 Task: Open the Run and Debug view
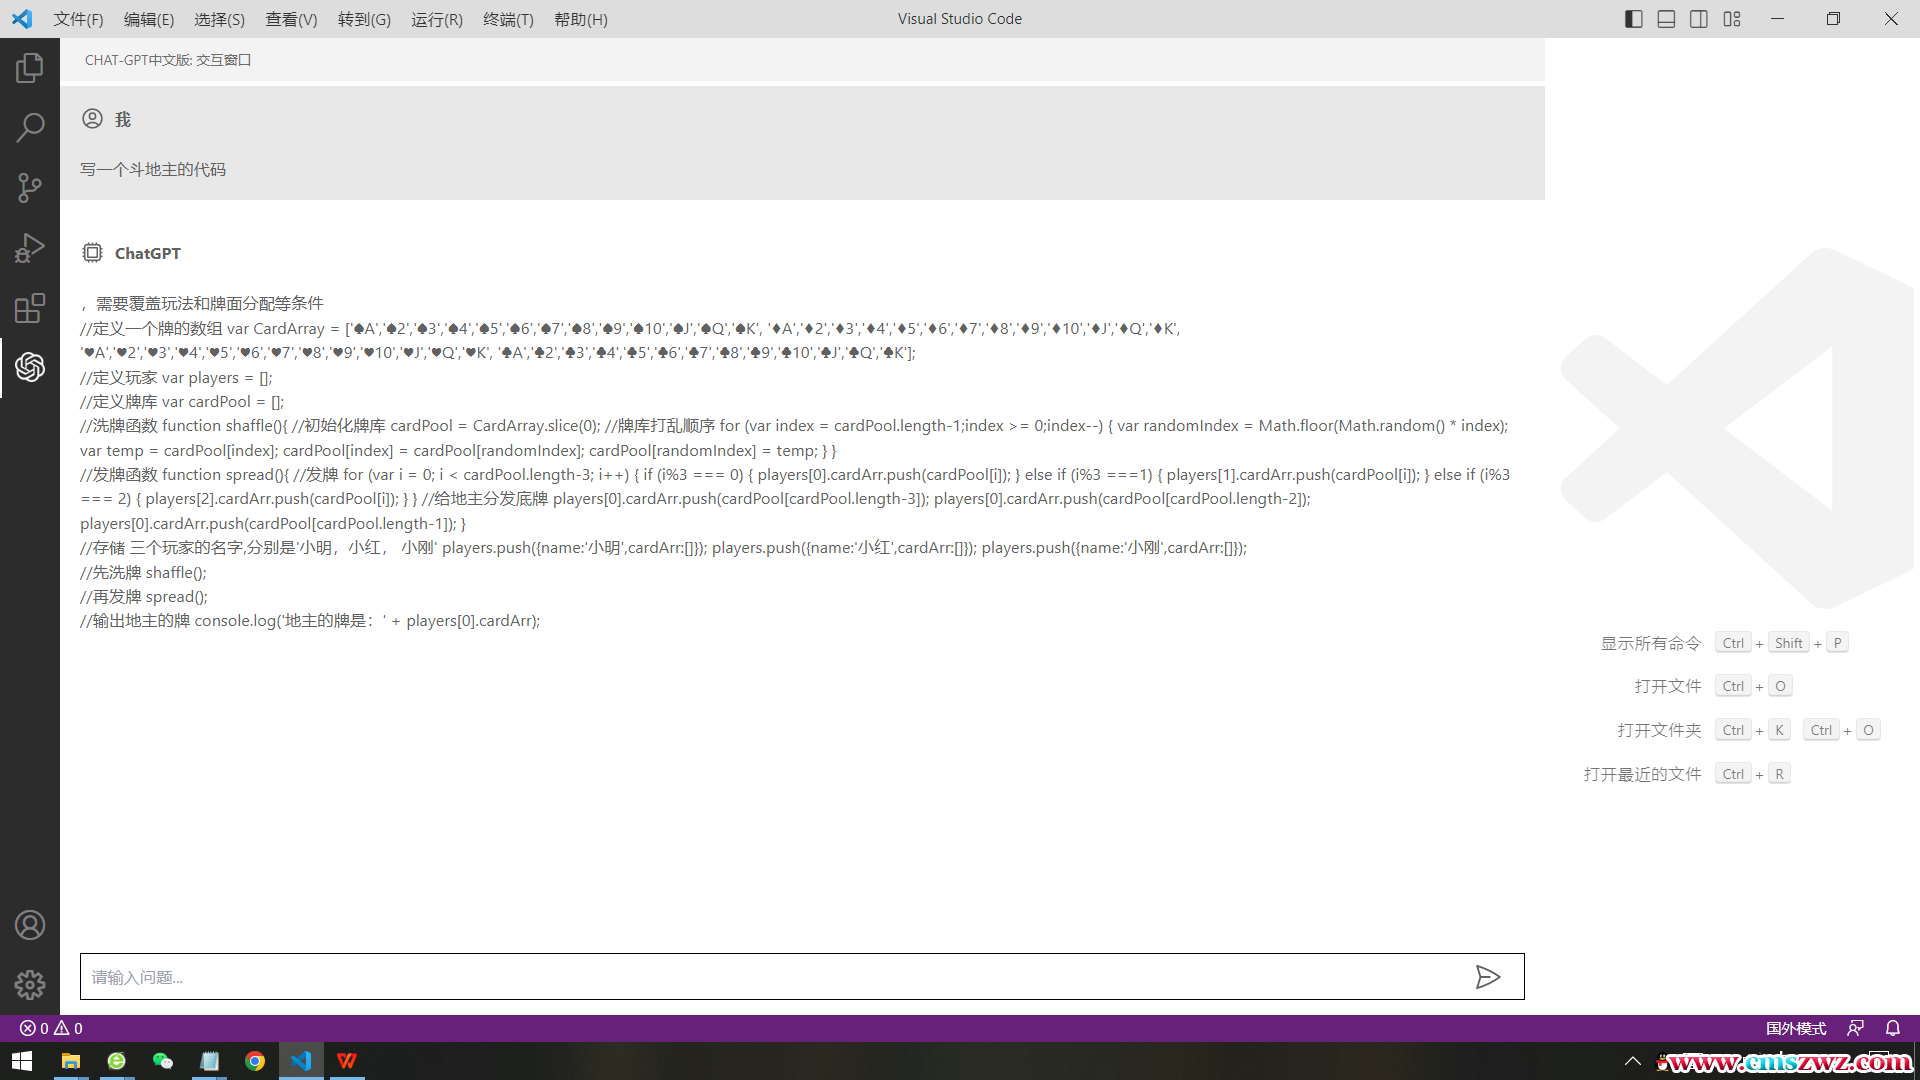coord(30,248)
